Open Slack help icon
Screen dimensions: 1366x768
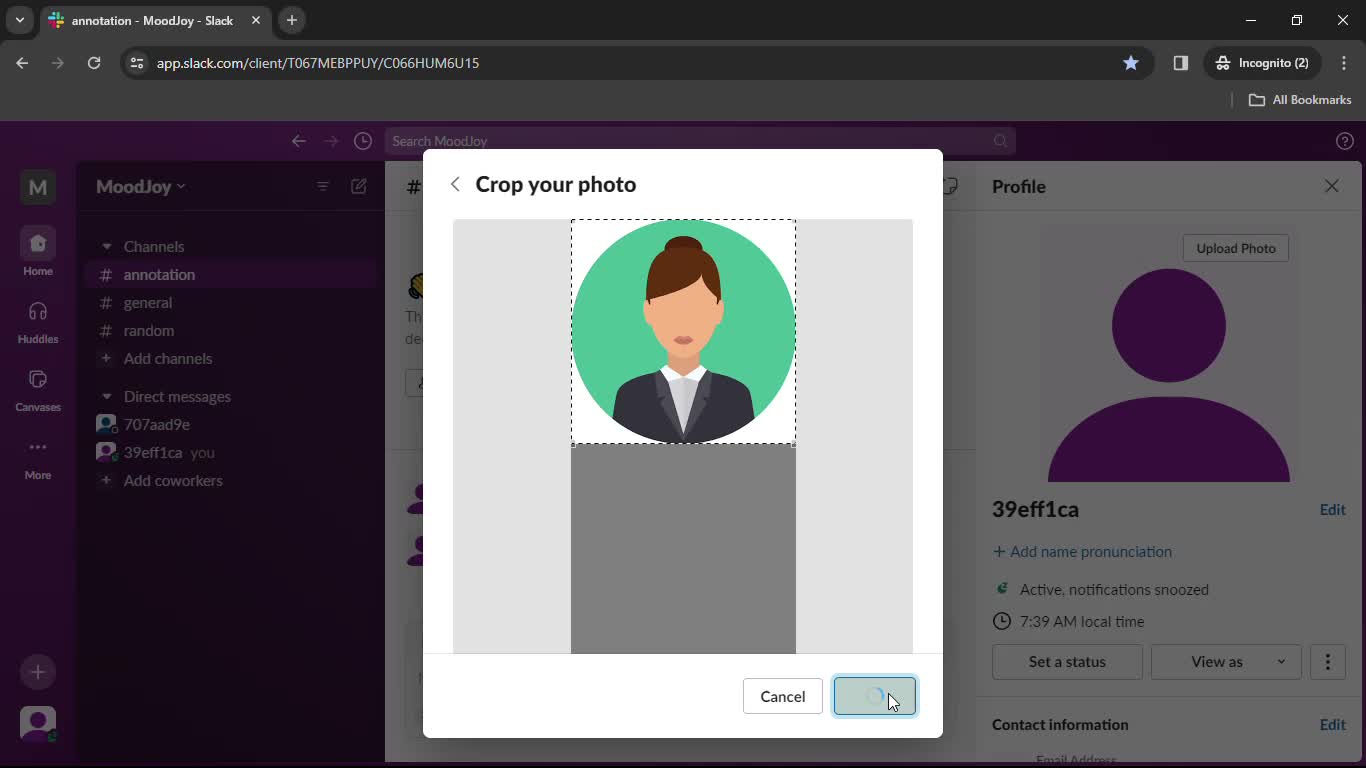click(1345, 141)
